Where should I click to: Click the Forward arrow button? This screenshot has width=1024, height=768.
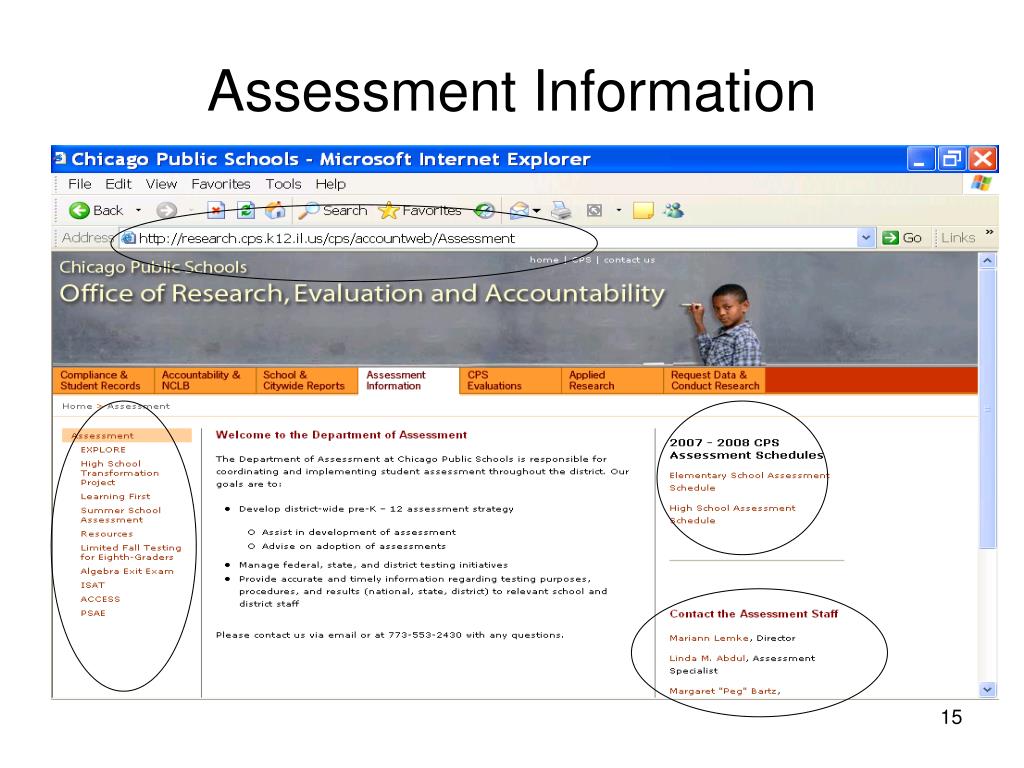pyautogui.click(x=167, y=210)
